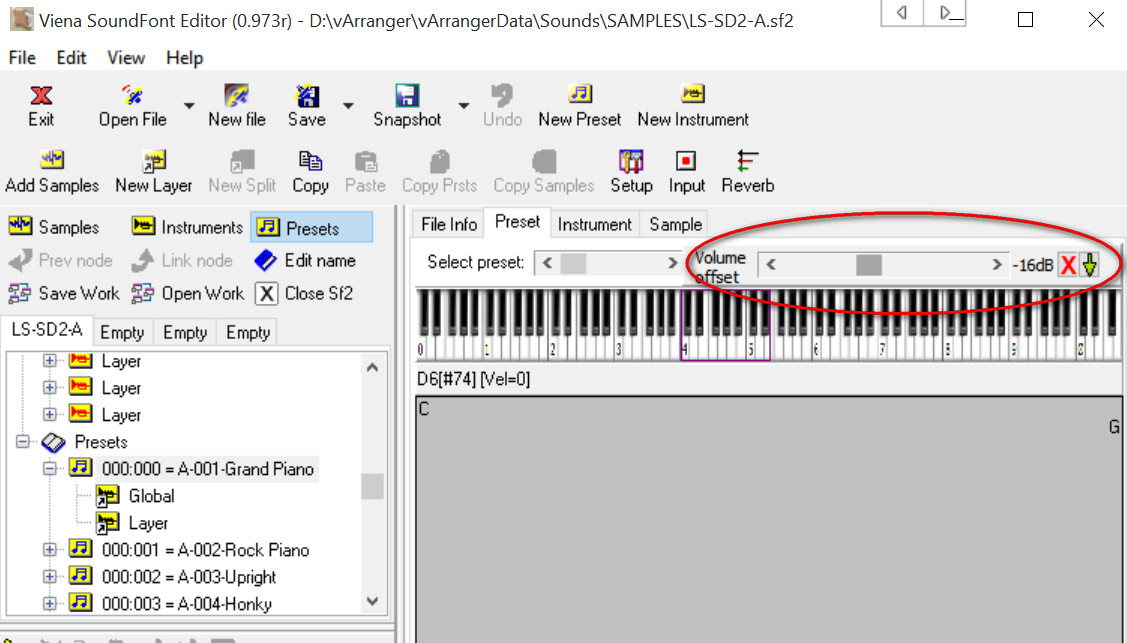The width and height of the screenshot is (1127, 643).
Task: Expand the A-004-Honky preset
Action: pos(50,603)
